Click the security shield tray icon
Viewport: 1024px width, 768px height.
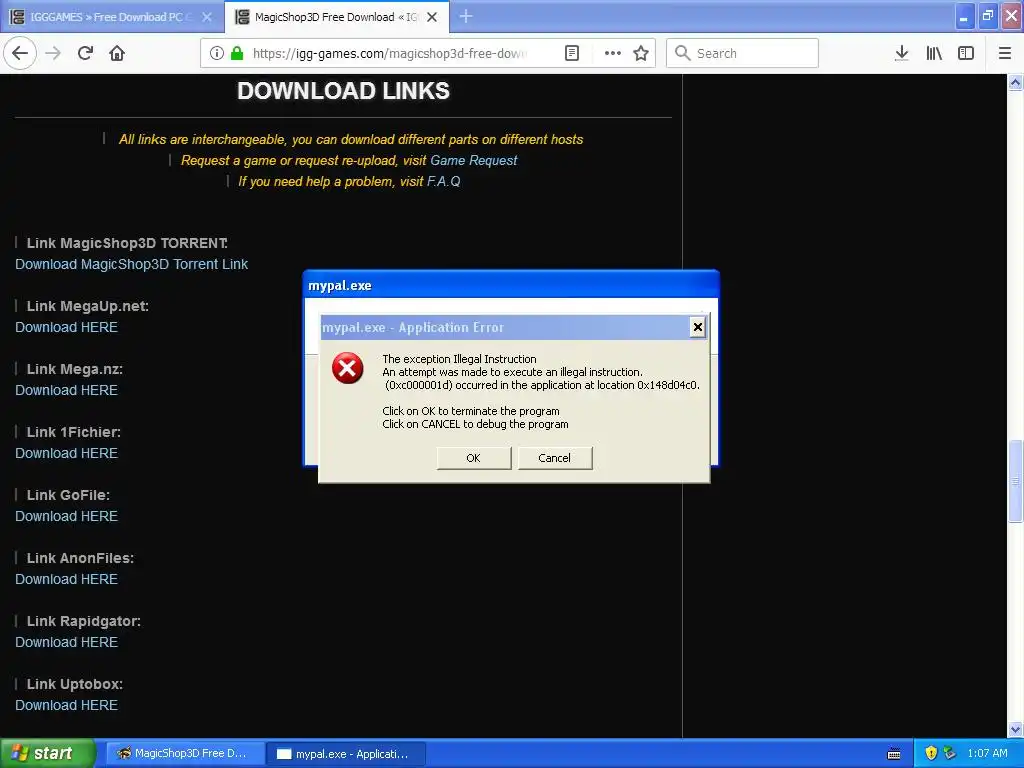pos(931,753)
